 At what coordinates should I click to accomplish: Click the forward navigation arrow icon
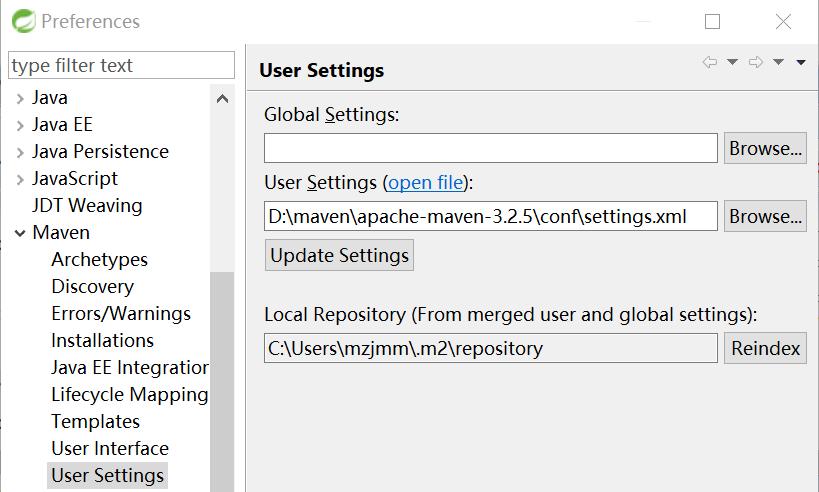pyautogui.click(x=755, y=62)
